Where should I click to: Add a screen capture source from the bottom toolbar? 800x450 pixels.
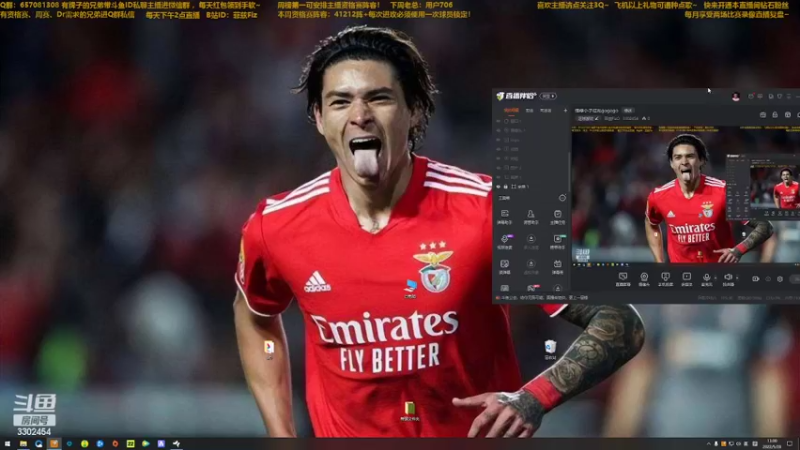(623, 279)
